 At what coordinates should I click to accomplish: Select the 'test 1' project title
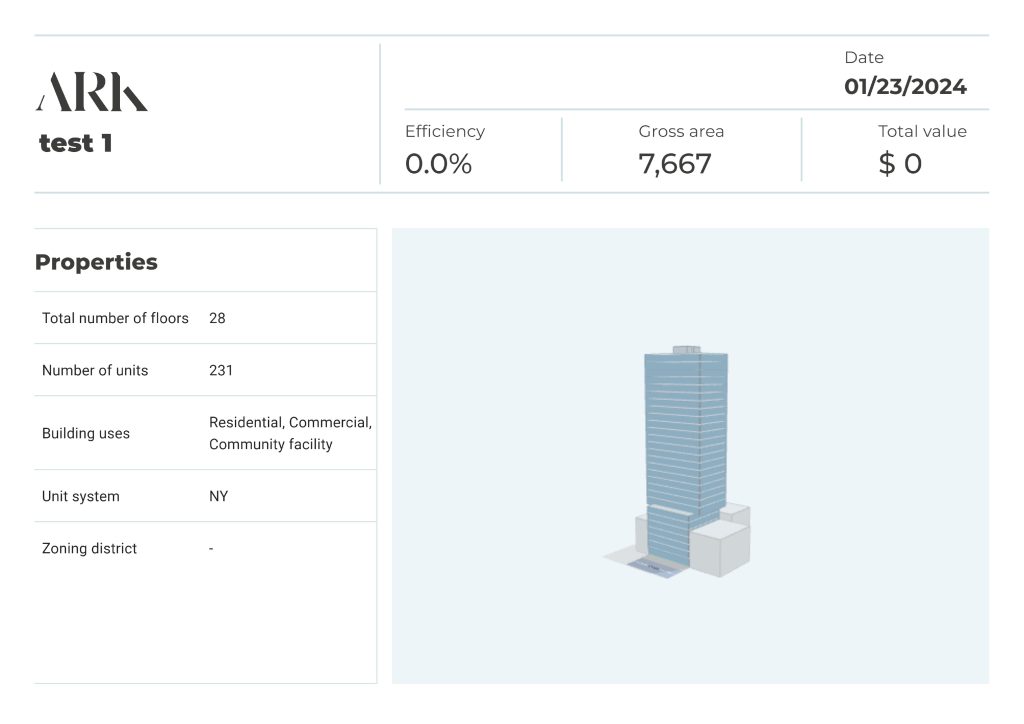(76, 143)
